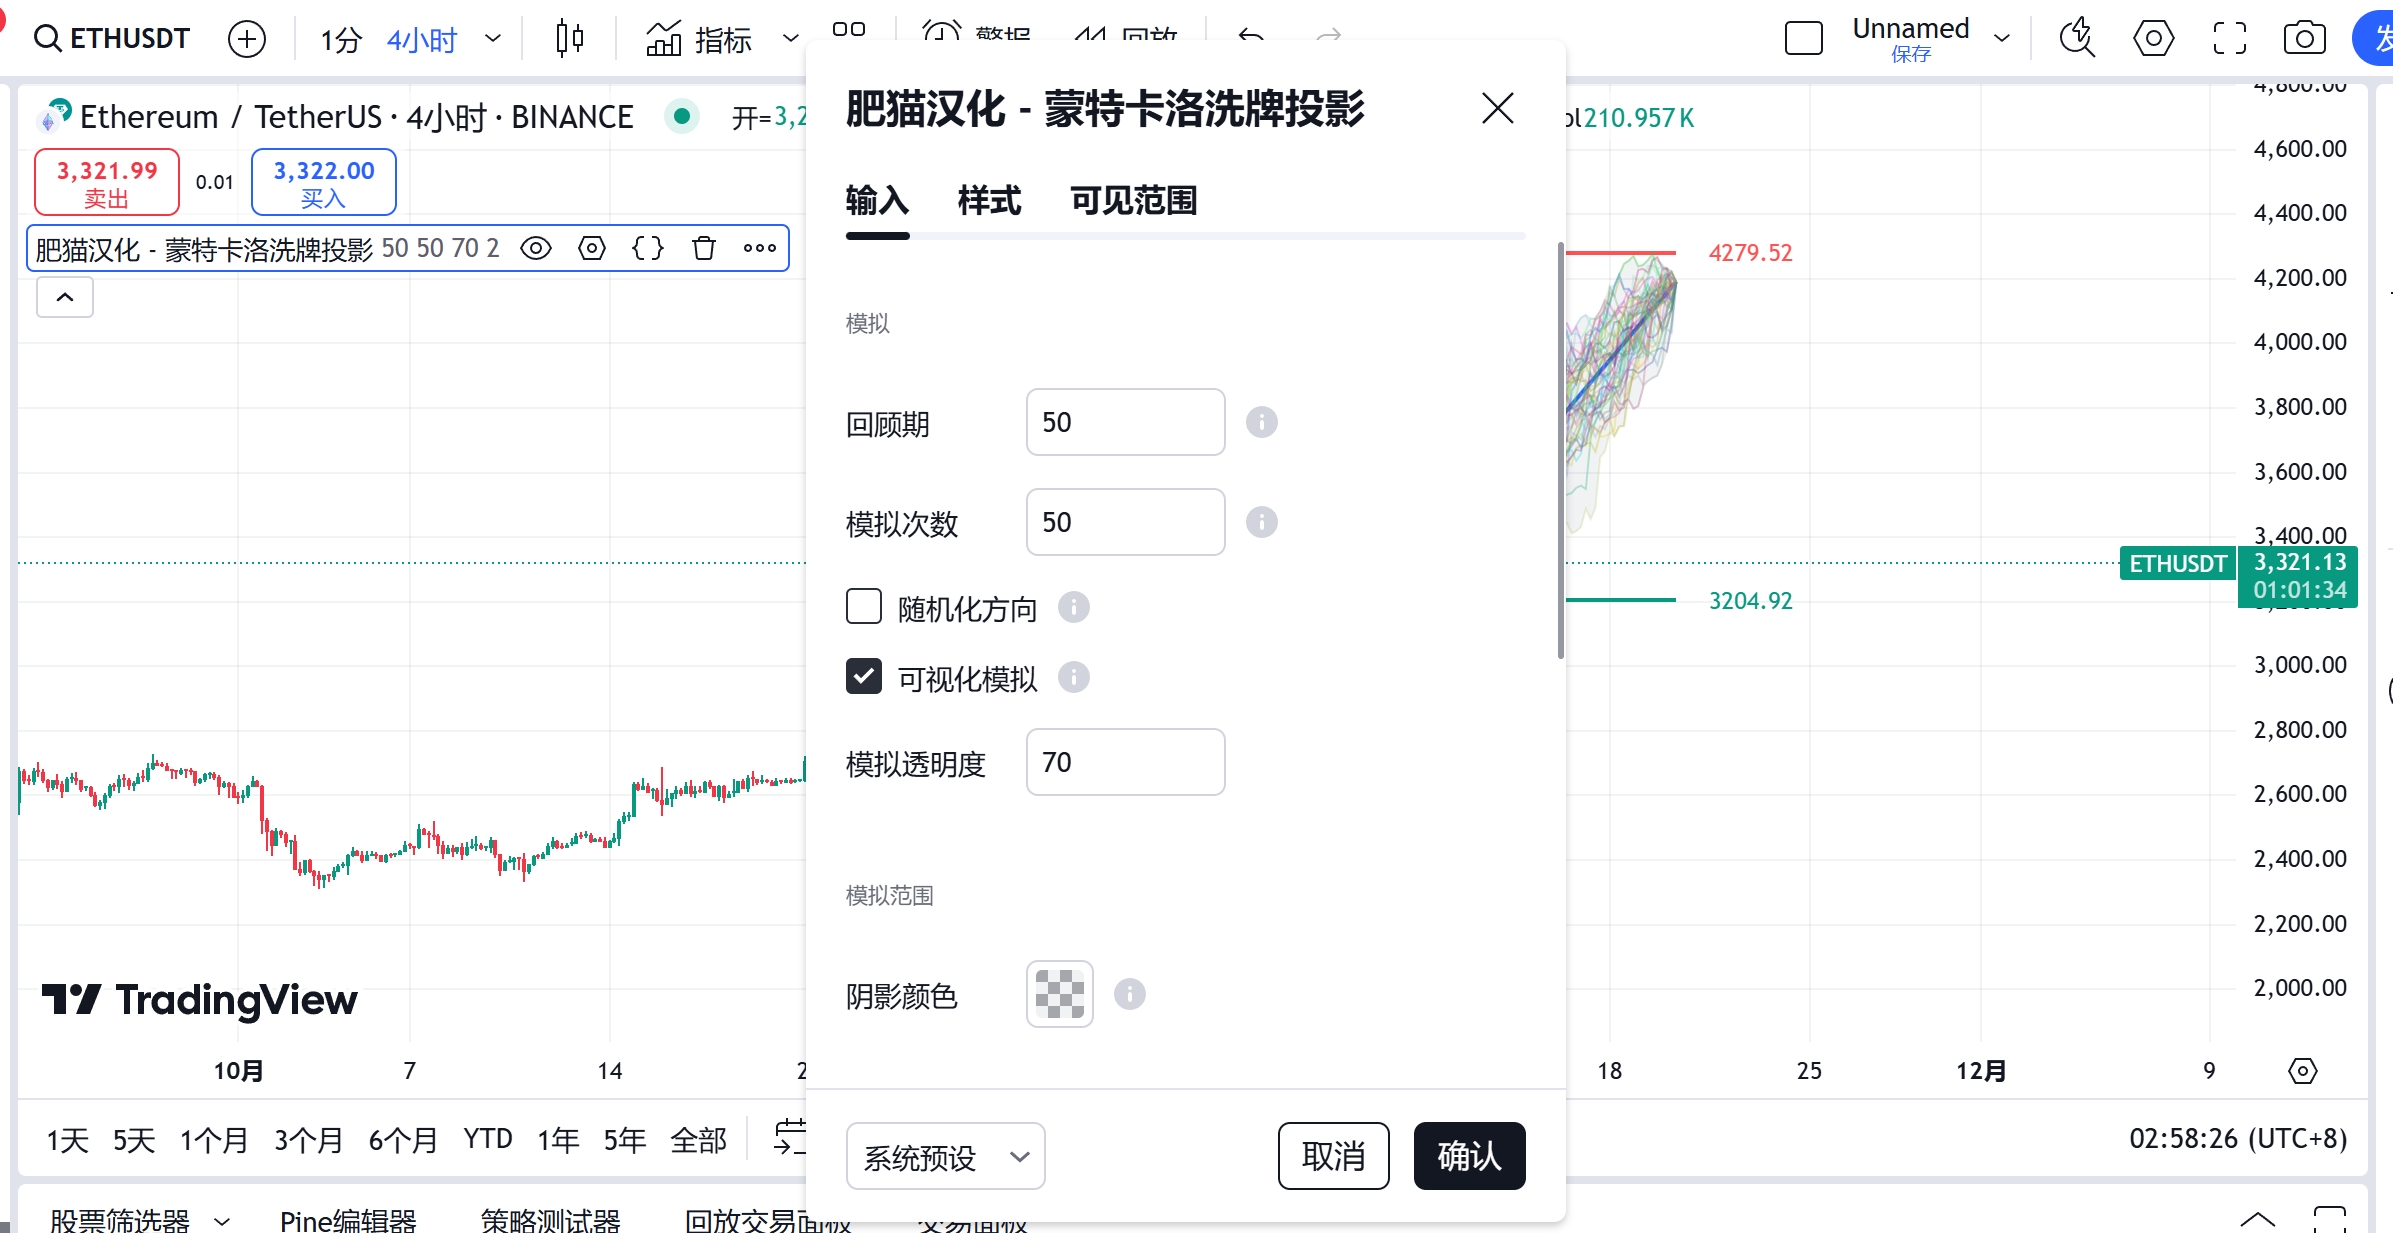
Task: Click the 确认 button
Action: (x=1469, y=1156)
